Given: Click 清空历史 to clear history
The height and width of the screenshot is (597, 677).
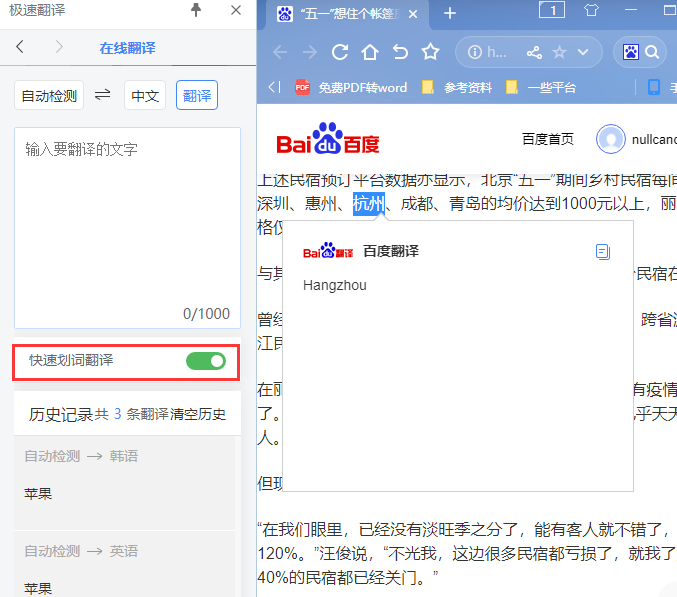Looking at the screenshot, I should (198, 414).
